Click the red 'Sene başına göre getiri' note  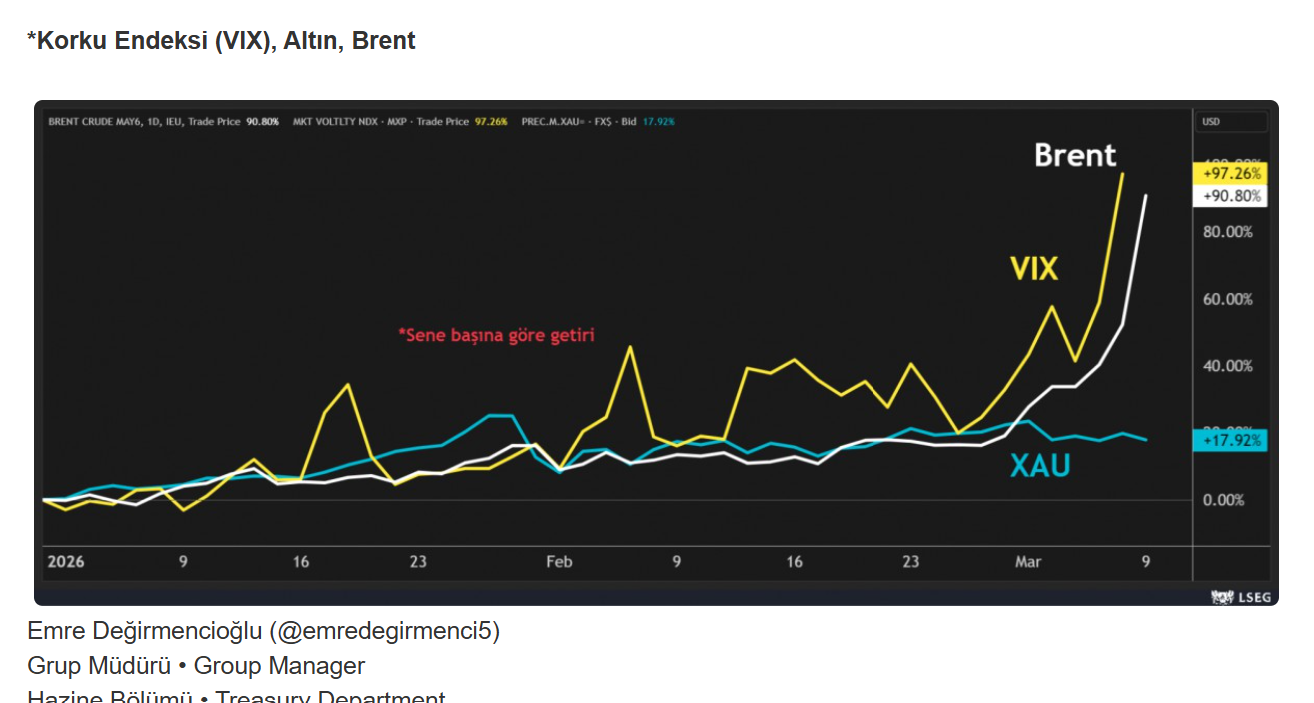pyautogui.click(x=496, y=335)
